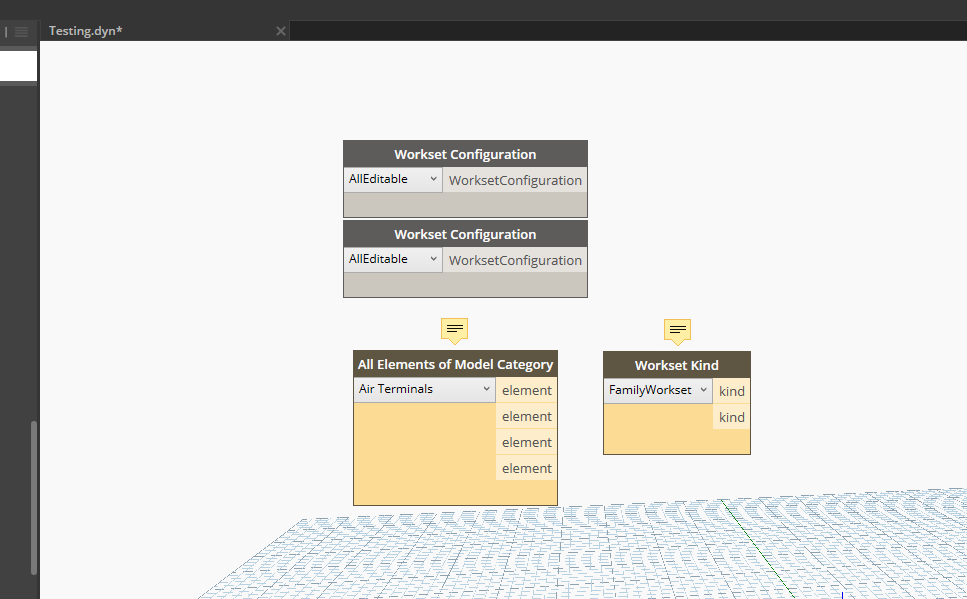This screenshot has width=967, height=599.
Task: Click the last element output port on the category node
Action: 526,468
